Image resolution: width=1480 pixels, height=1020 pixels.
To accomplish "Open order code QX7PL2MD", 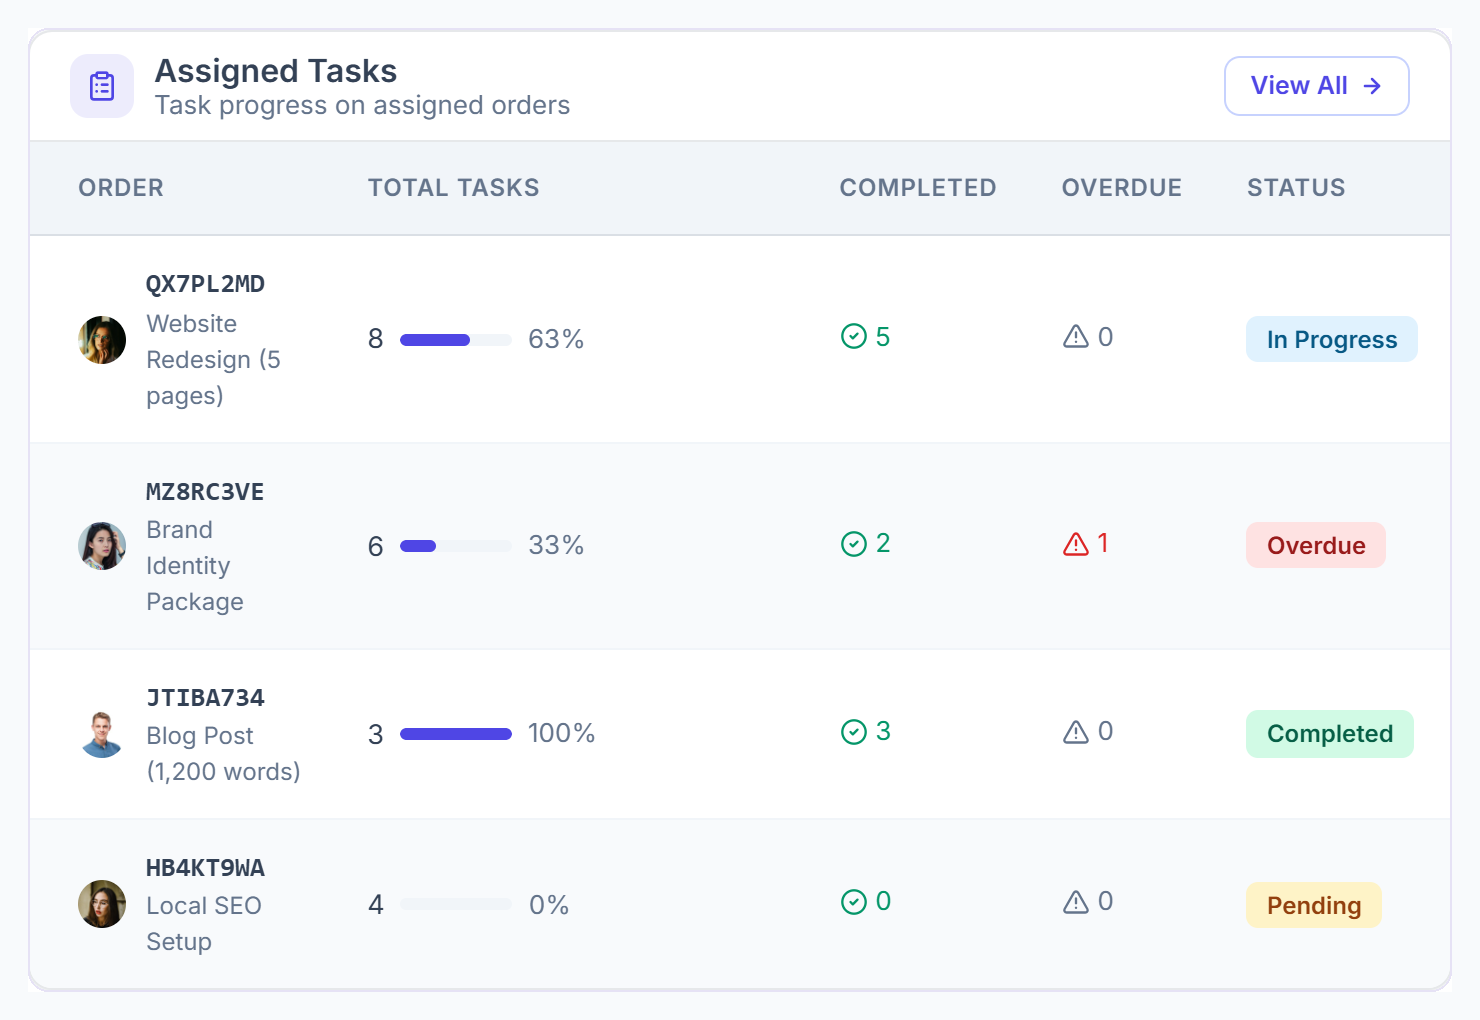I will click(205, 284).
